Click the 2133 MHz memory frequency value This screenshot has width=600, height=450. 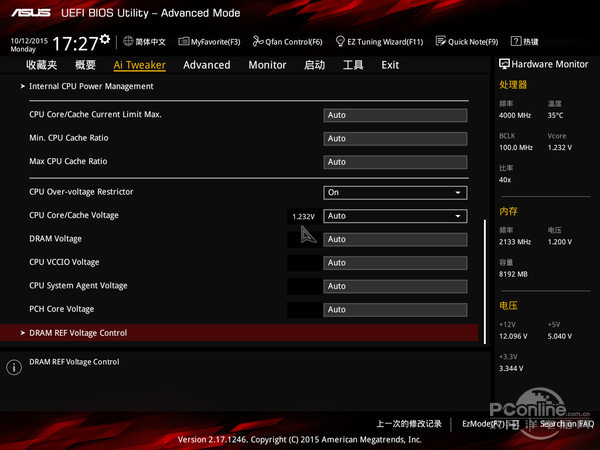point(515,242)
